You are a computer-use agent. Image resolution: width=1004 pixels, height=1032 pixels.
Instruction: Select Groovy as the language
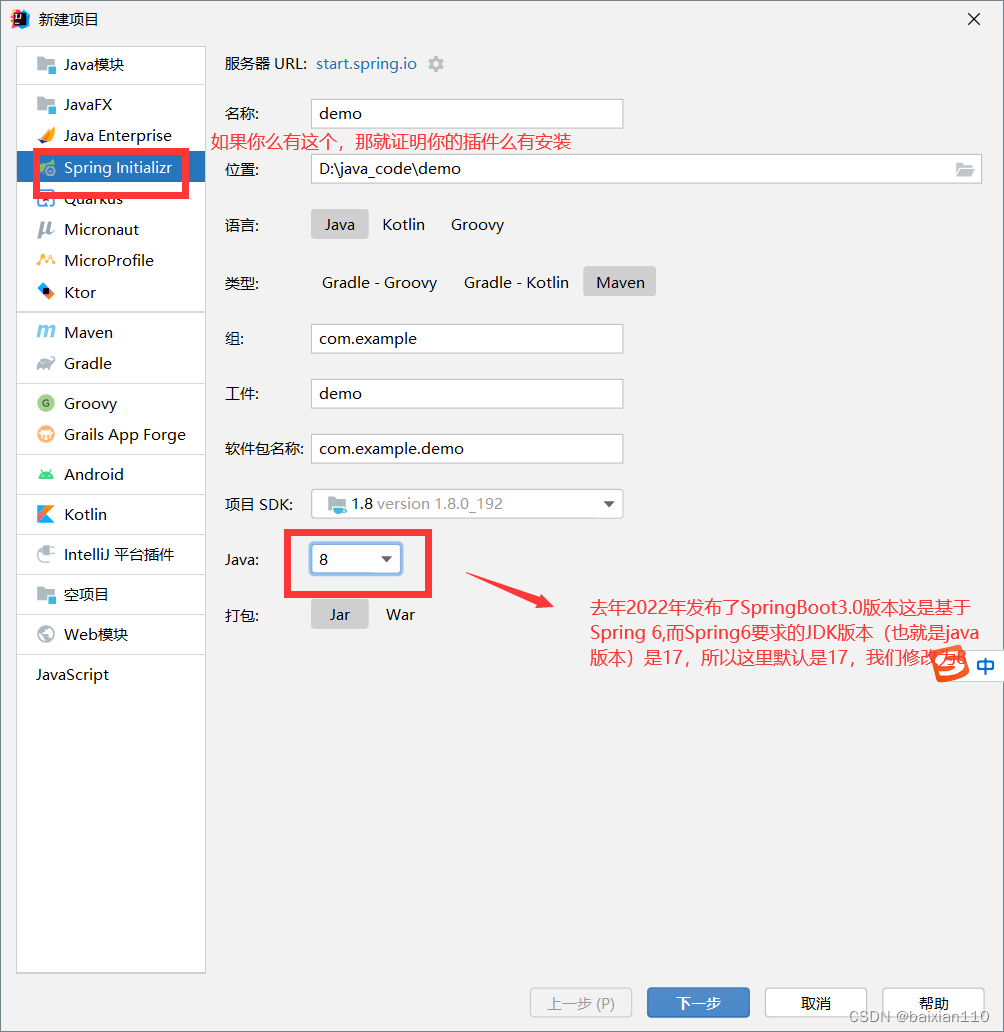[x=477, y=224]
